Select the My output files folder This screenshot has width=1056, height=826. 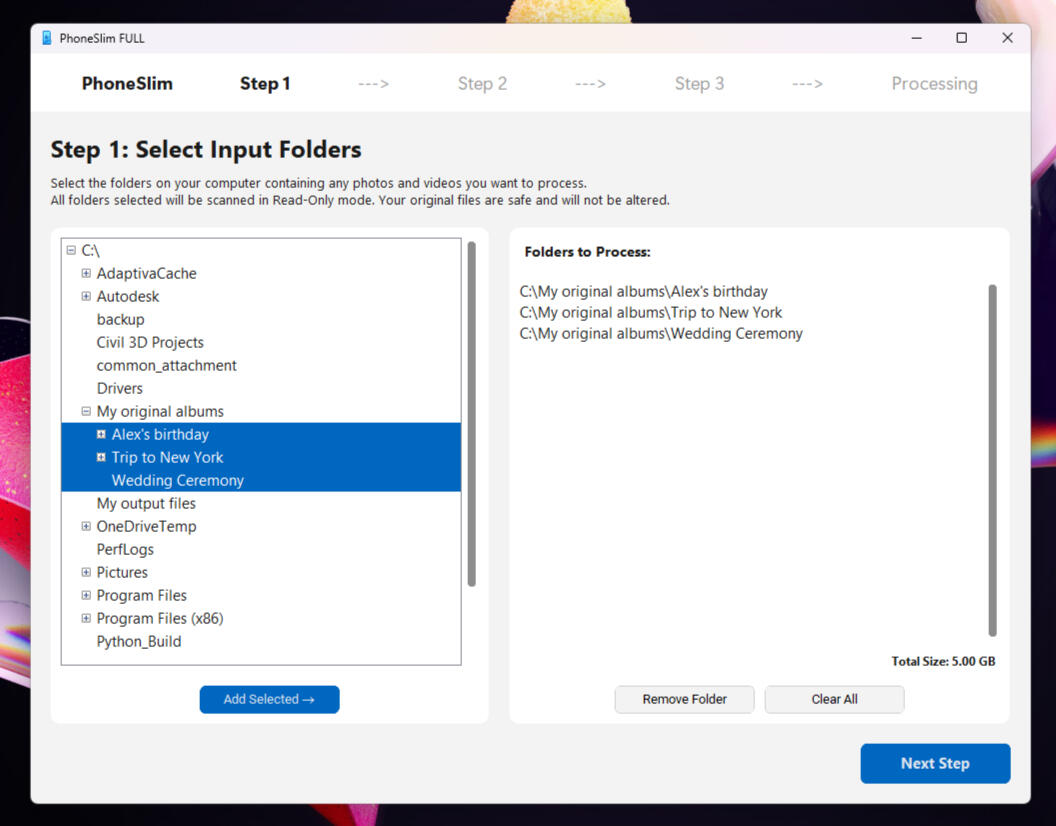point(146,503)
